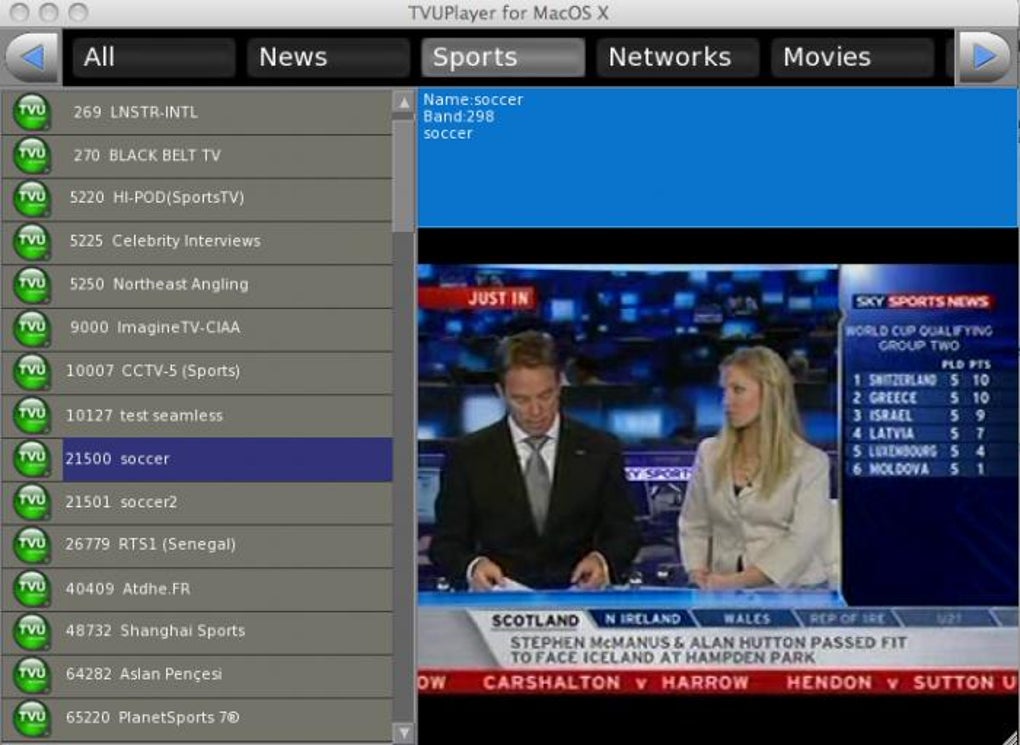Click the window resize grip corner
This screenshot has width=1020, height=745.
1010,735
